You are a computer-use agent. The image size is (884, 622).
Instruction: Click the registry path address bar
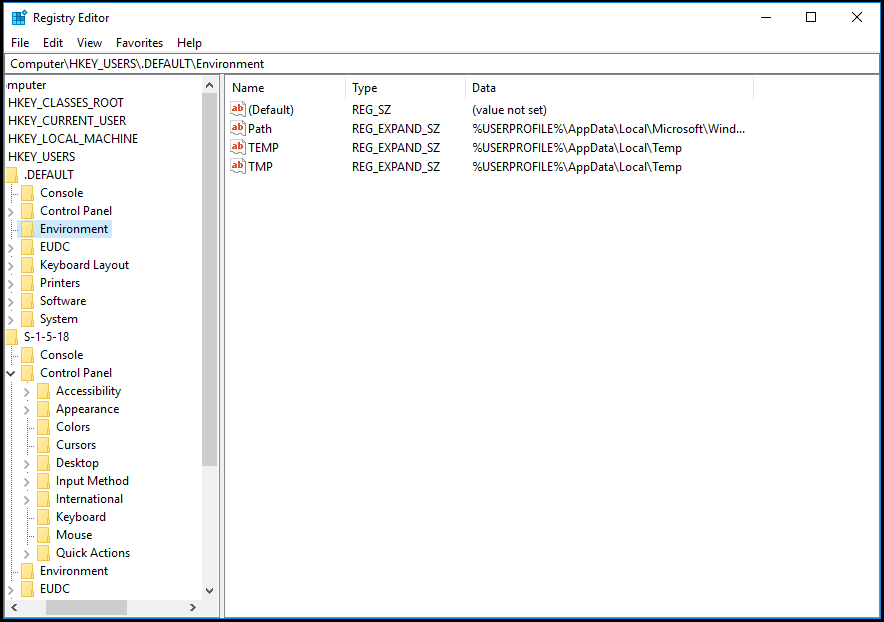point(441,64)
